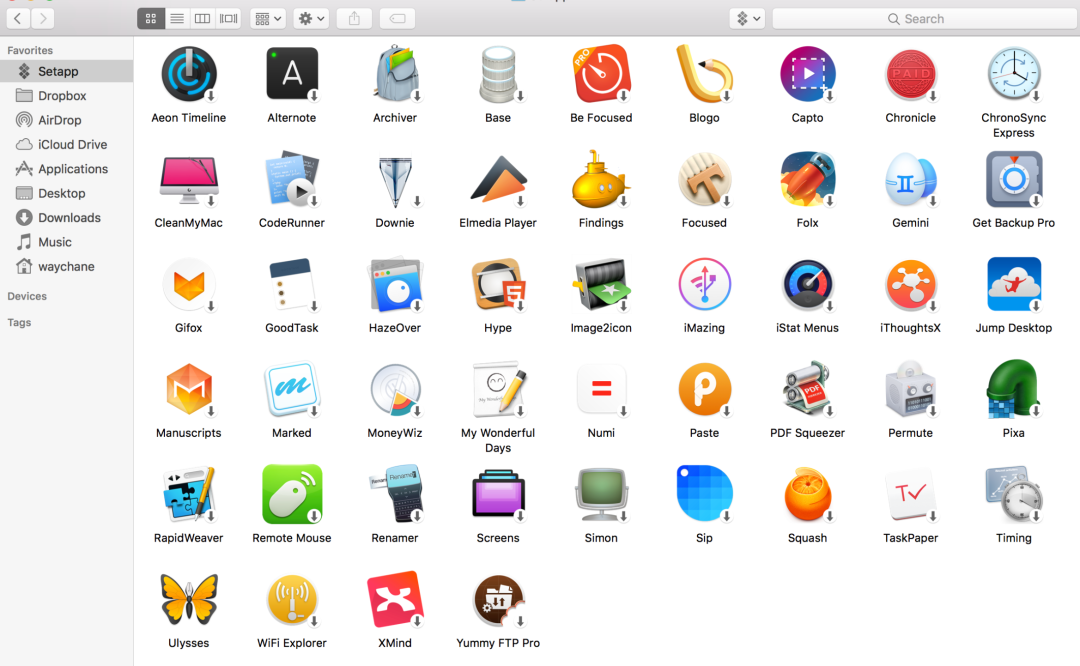Click the Search field
The image size is (1080, 666).
pos(924,19)
